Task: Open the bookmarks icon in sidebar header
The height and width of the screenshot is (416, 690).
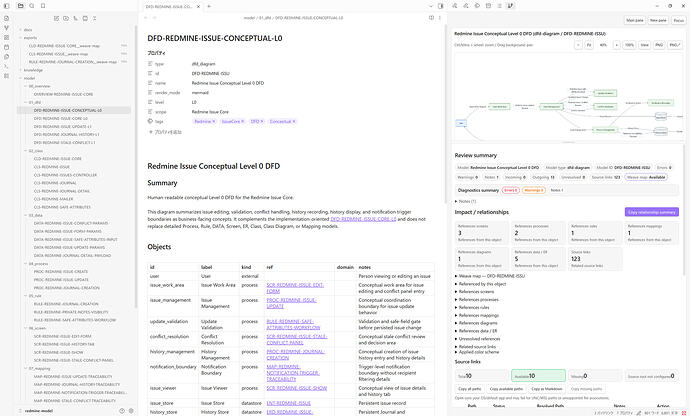Action: tap(43, 6)
